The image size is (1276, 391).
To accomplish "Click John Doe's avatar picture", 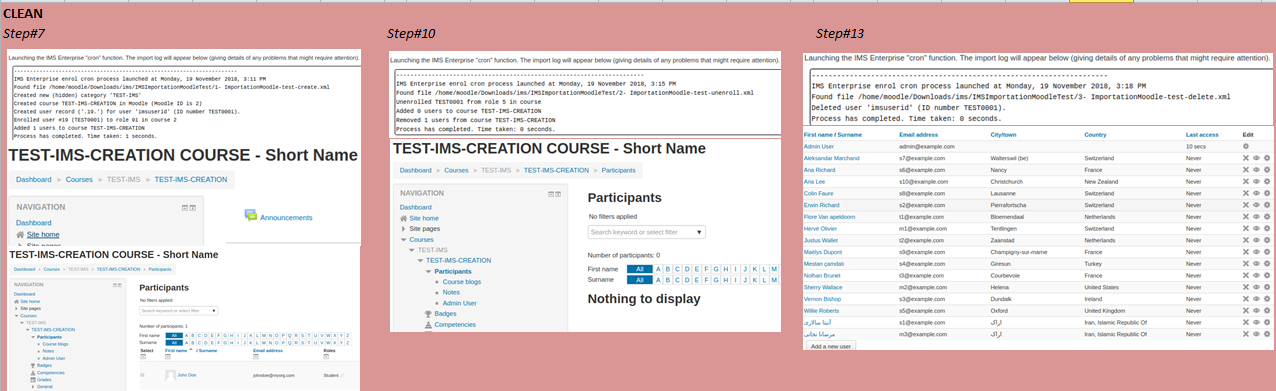I will click(x=171, y=374).
